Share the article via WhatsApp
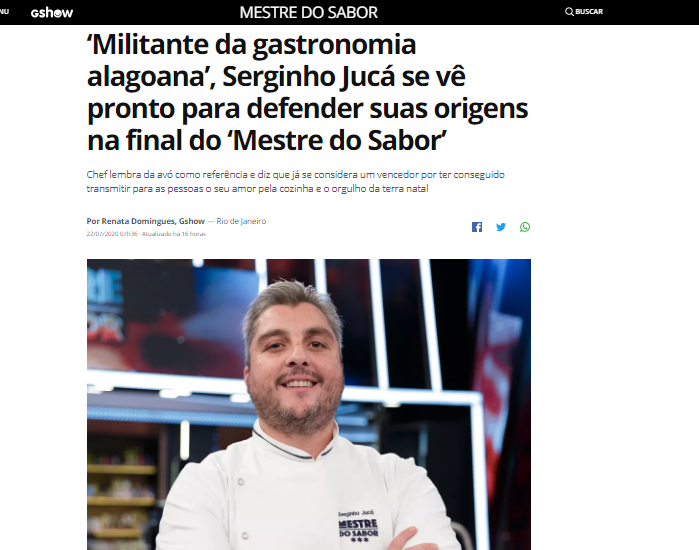This screenshot has width=699, height=550. (525, 227)
